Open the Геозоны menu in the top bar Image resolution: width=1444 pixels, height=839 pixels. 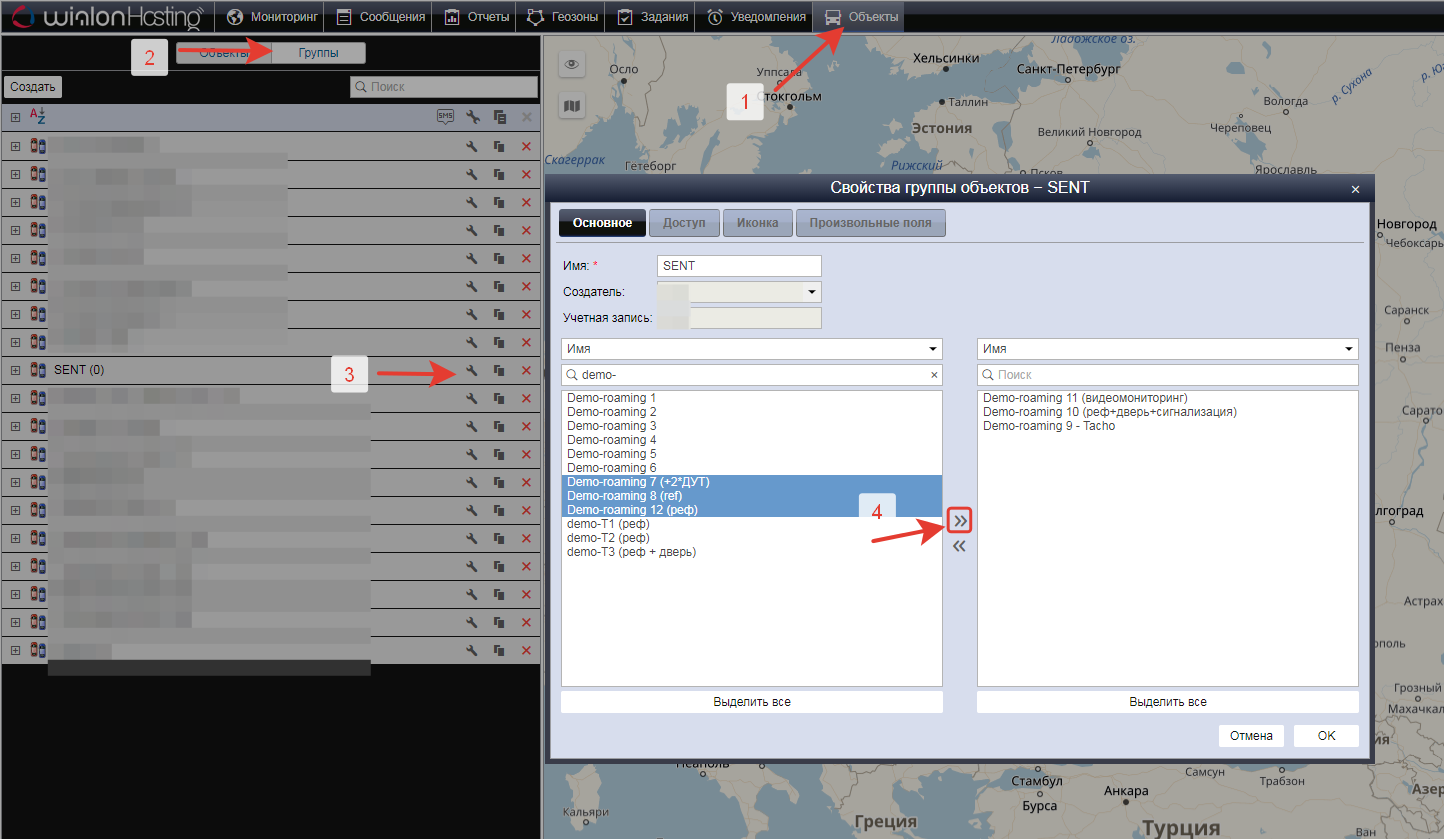click(565, 16)
